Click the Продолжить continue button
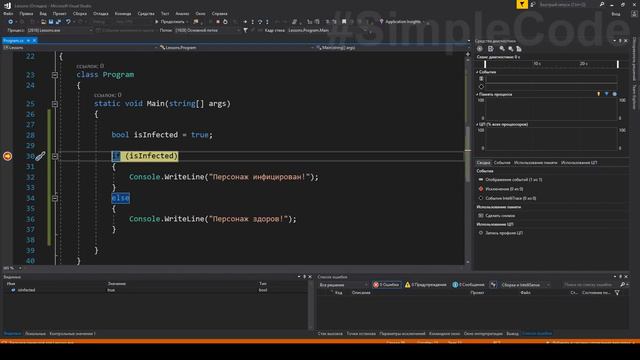 coord(170,22)
